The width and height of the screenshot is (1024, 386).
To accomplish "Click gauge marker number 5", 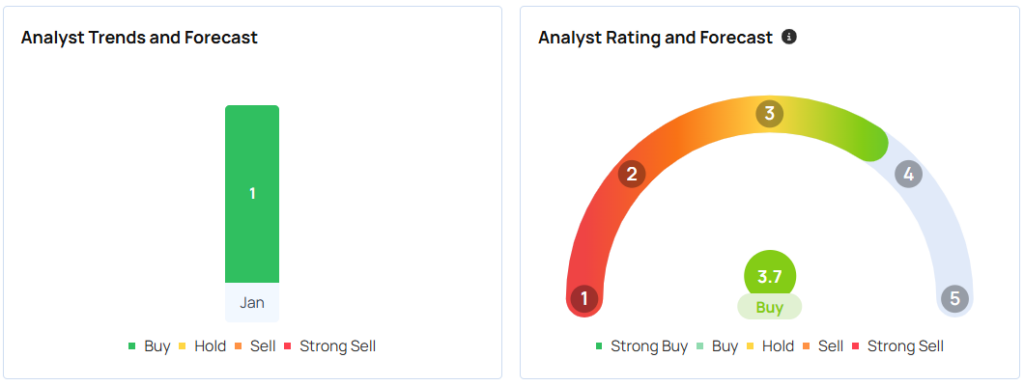I will click(955, 299).
